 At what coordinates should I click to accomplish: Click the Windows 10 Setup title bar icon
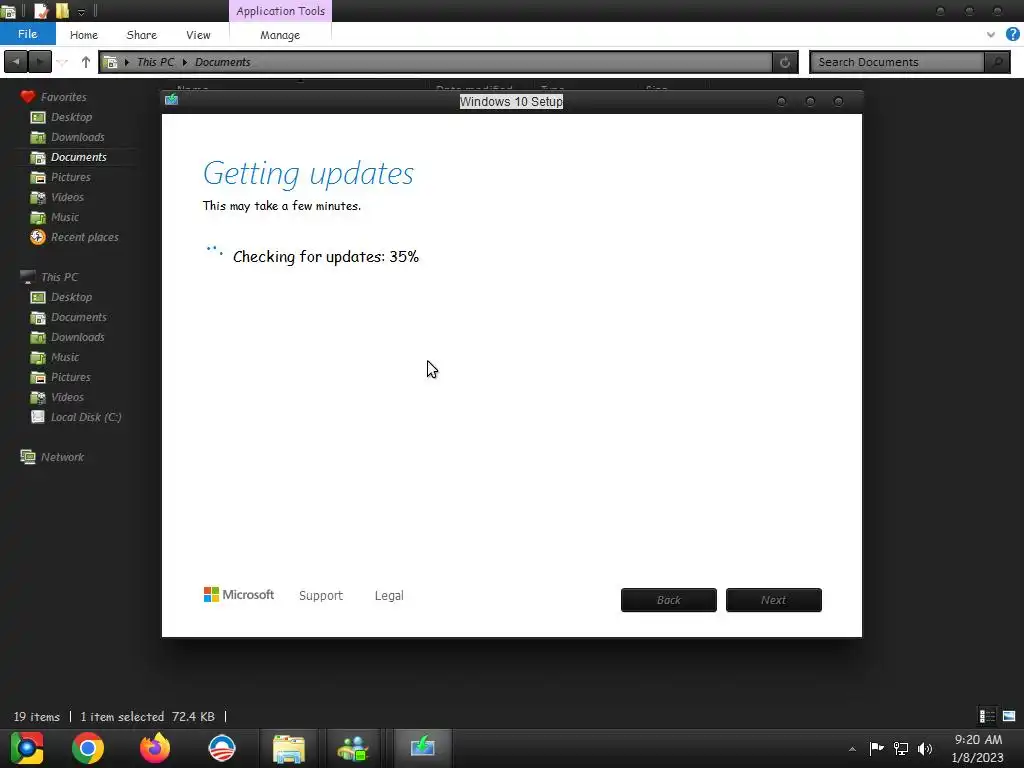tap(172, 99)
